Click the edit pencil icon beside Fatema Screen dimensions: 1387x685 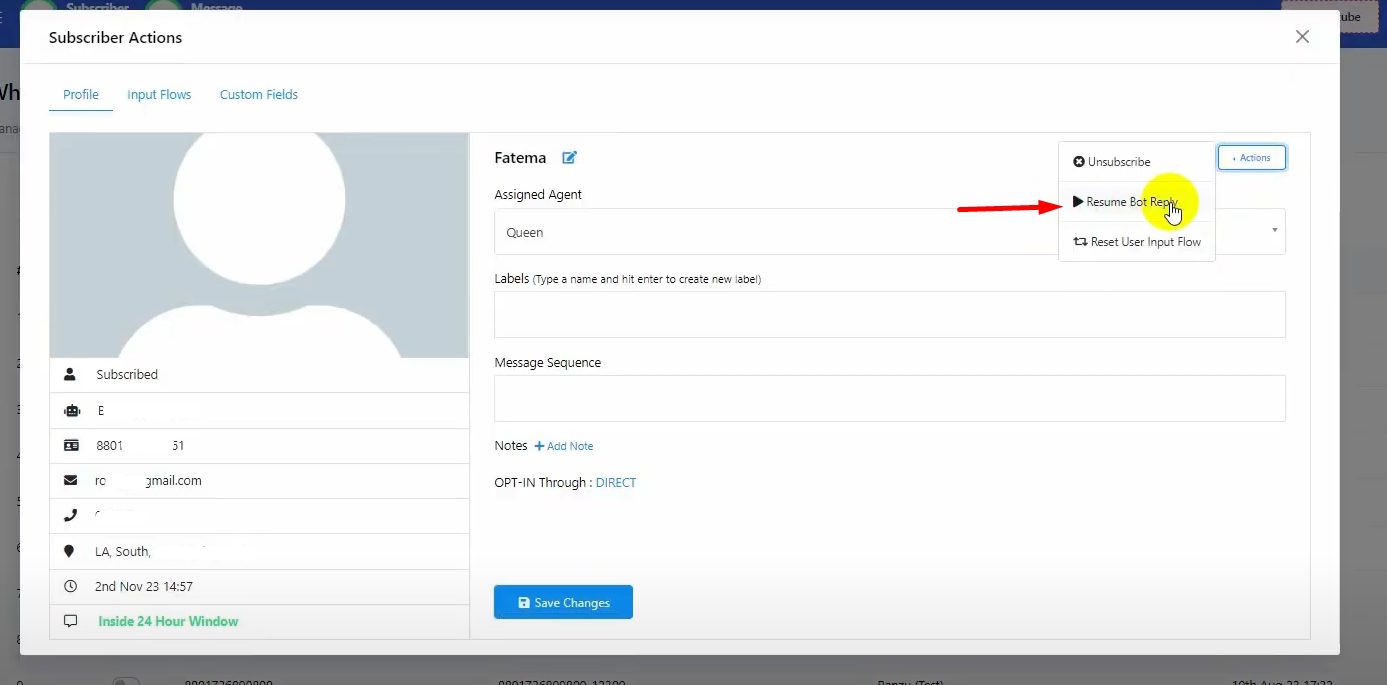coord(569,158)
